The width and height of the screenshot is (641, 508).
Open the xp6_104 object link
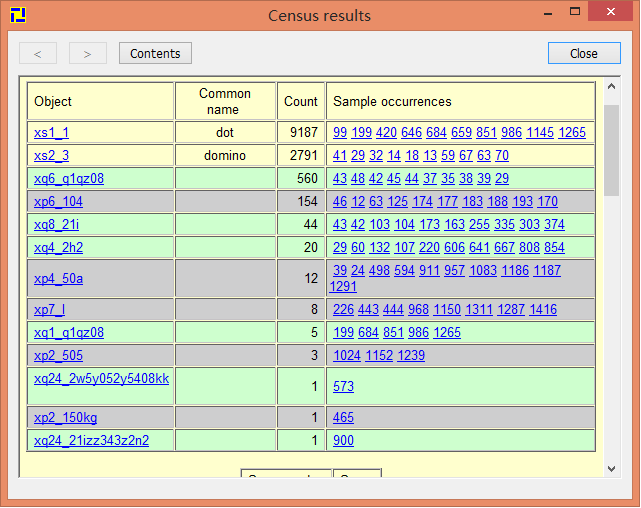tap(58, 201)
